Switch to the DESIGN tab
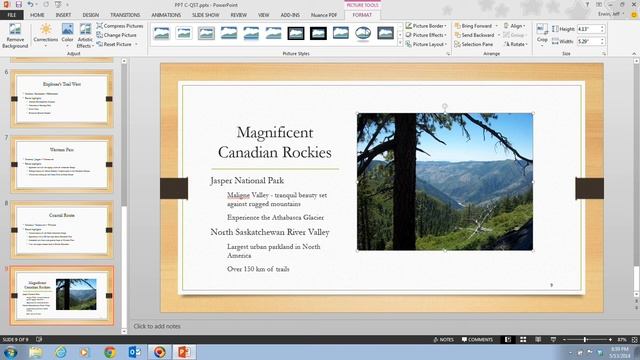Image resolution: width=640 pixels, height=360 pixels. click(91, 15)
